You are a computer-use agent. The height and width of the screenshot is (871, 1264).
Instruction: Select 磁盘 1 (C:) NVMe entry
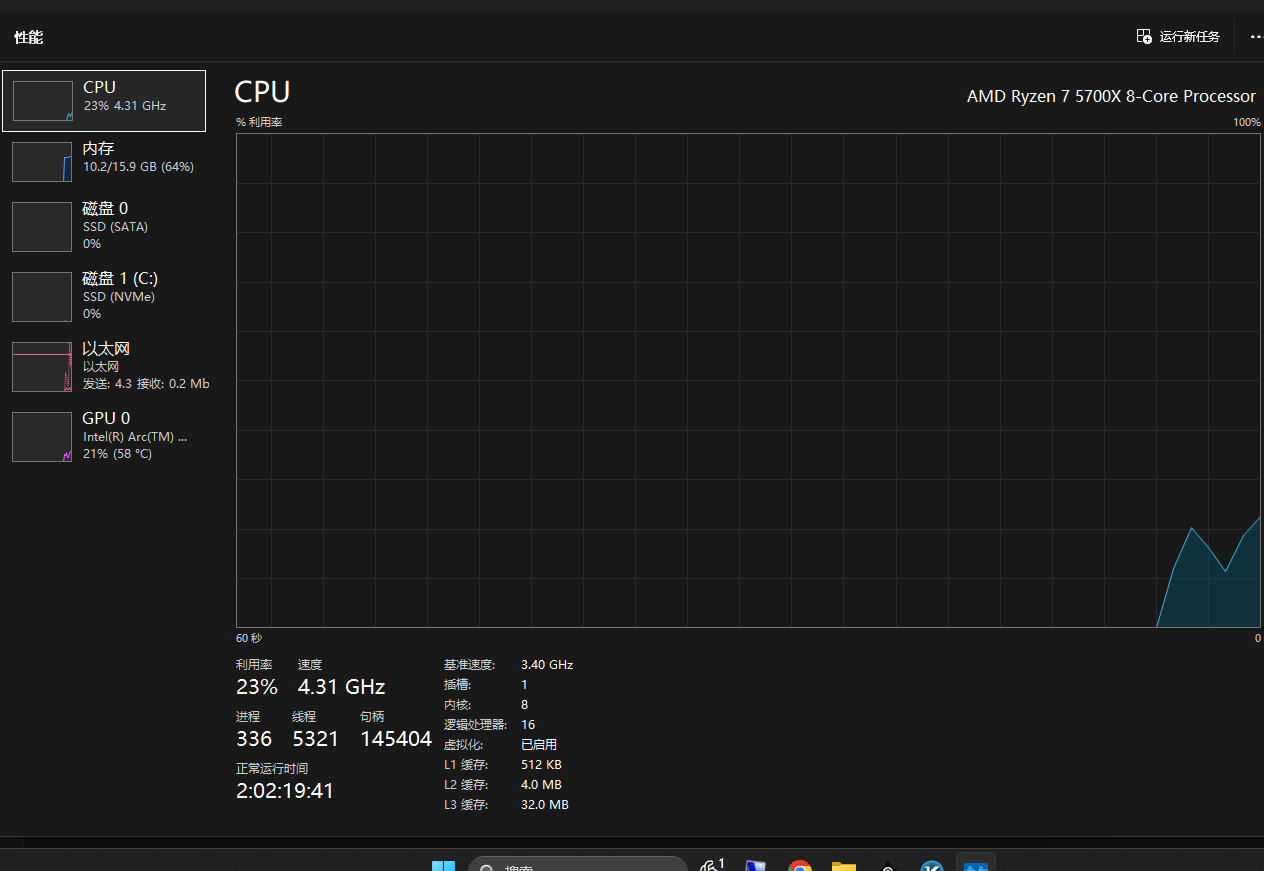(104, 296)
